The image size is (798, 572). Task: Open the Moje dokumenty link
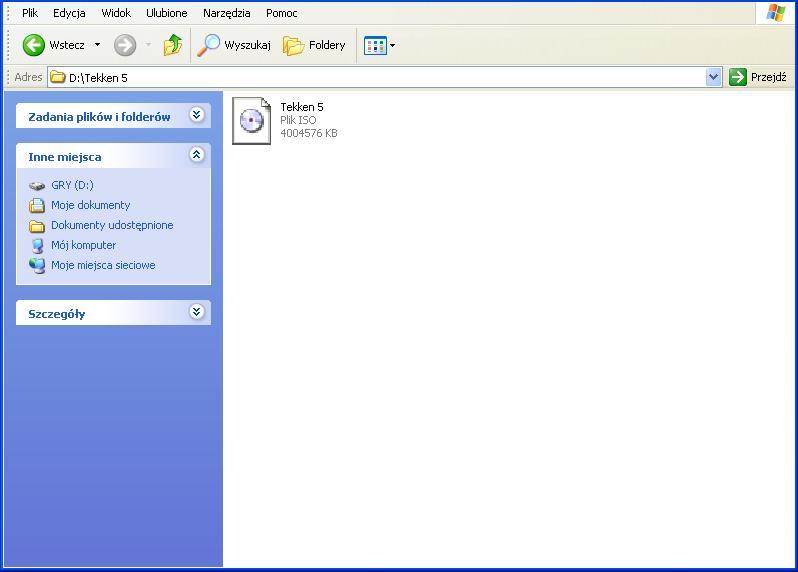[x=91, y=205]
